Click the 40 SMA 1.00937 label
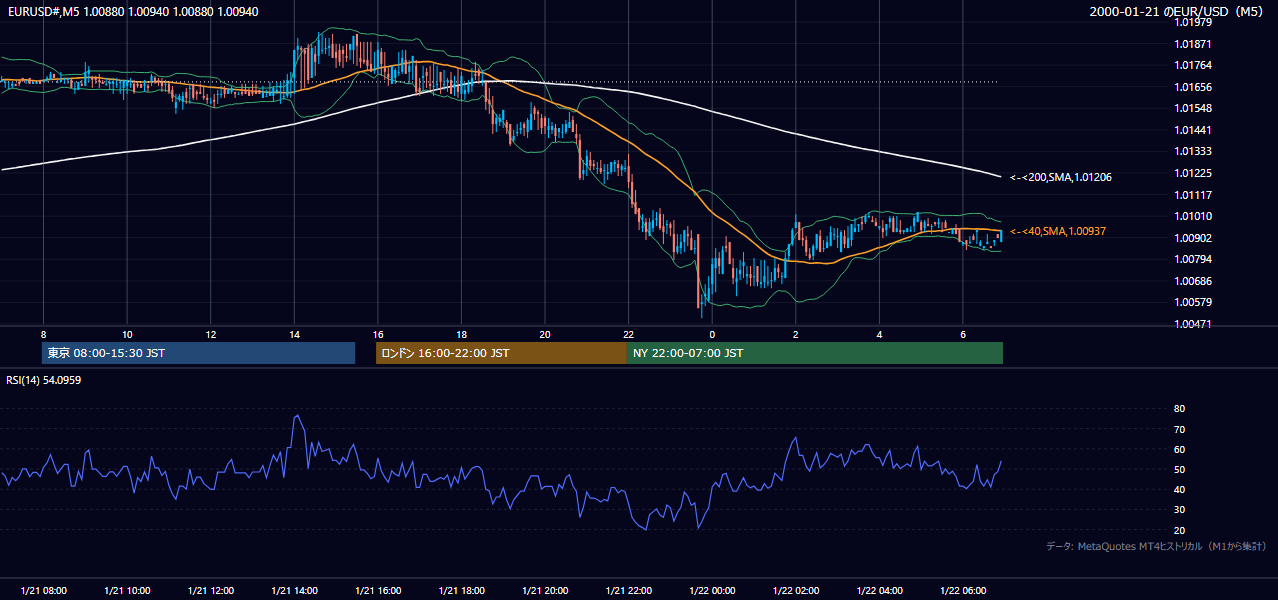Image resolution: width=1278 pixels, height=600 pixels. (x=1058, y=231)
